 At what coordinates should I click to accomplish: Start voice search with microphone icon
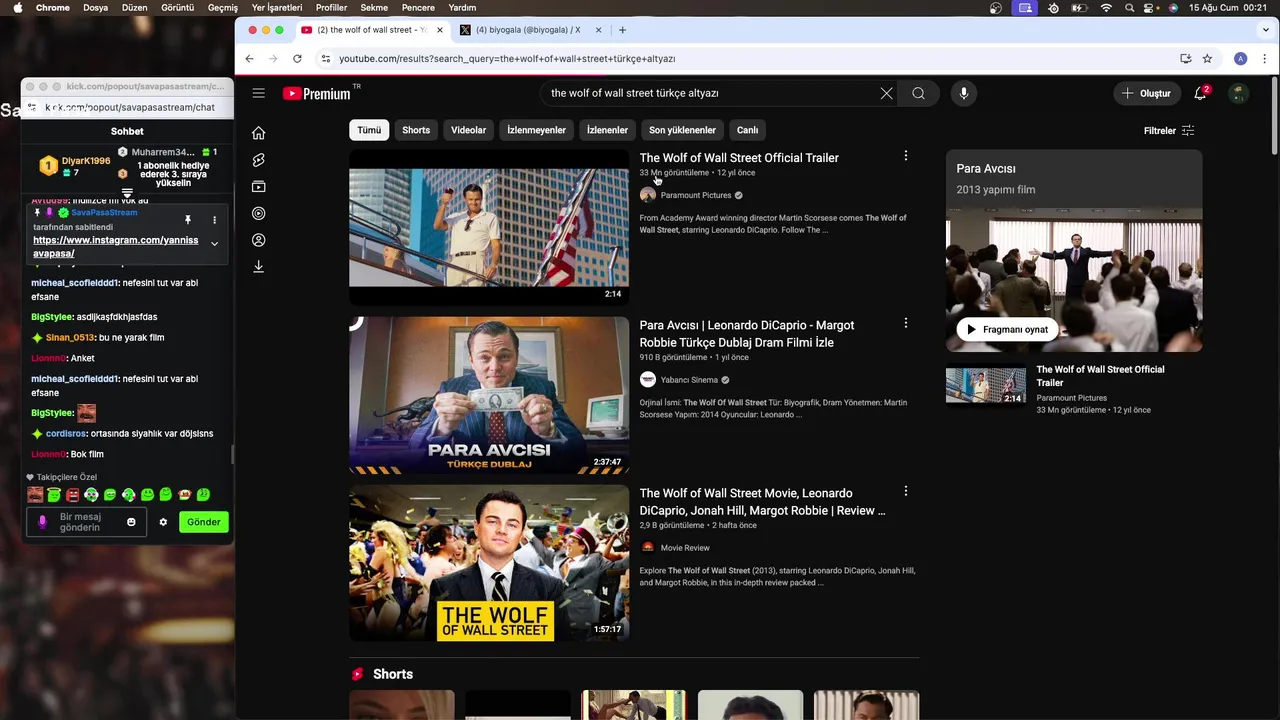(964, 93)
